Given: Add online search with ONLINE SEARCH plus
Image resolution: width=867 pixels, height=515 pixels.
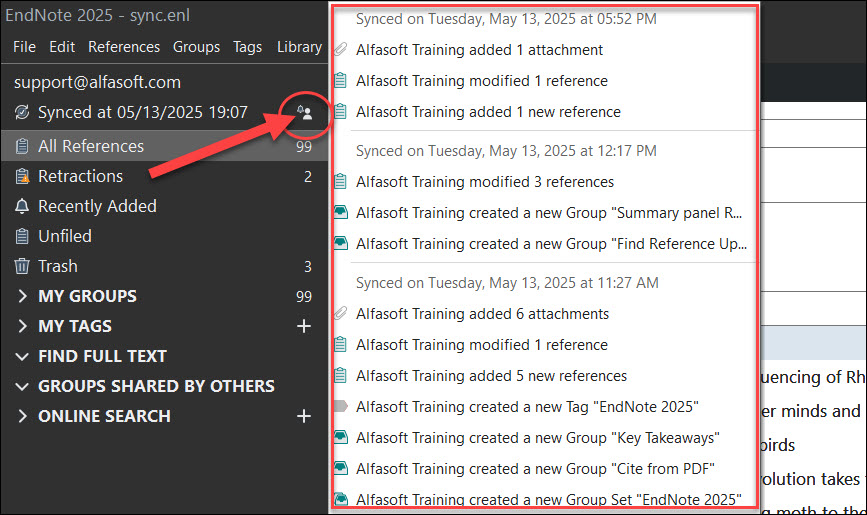Looking at the screenshot, I should (304, 416).
